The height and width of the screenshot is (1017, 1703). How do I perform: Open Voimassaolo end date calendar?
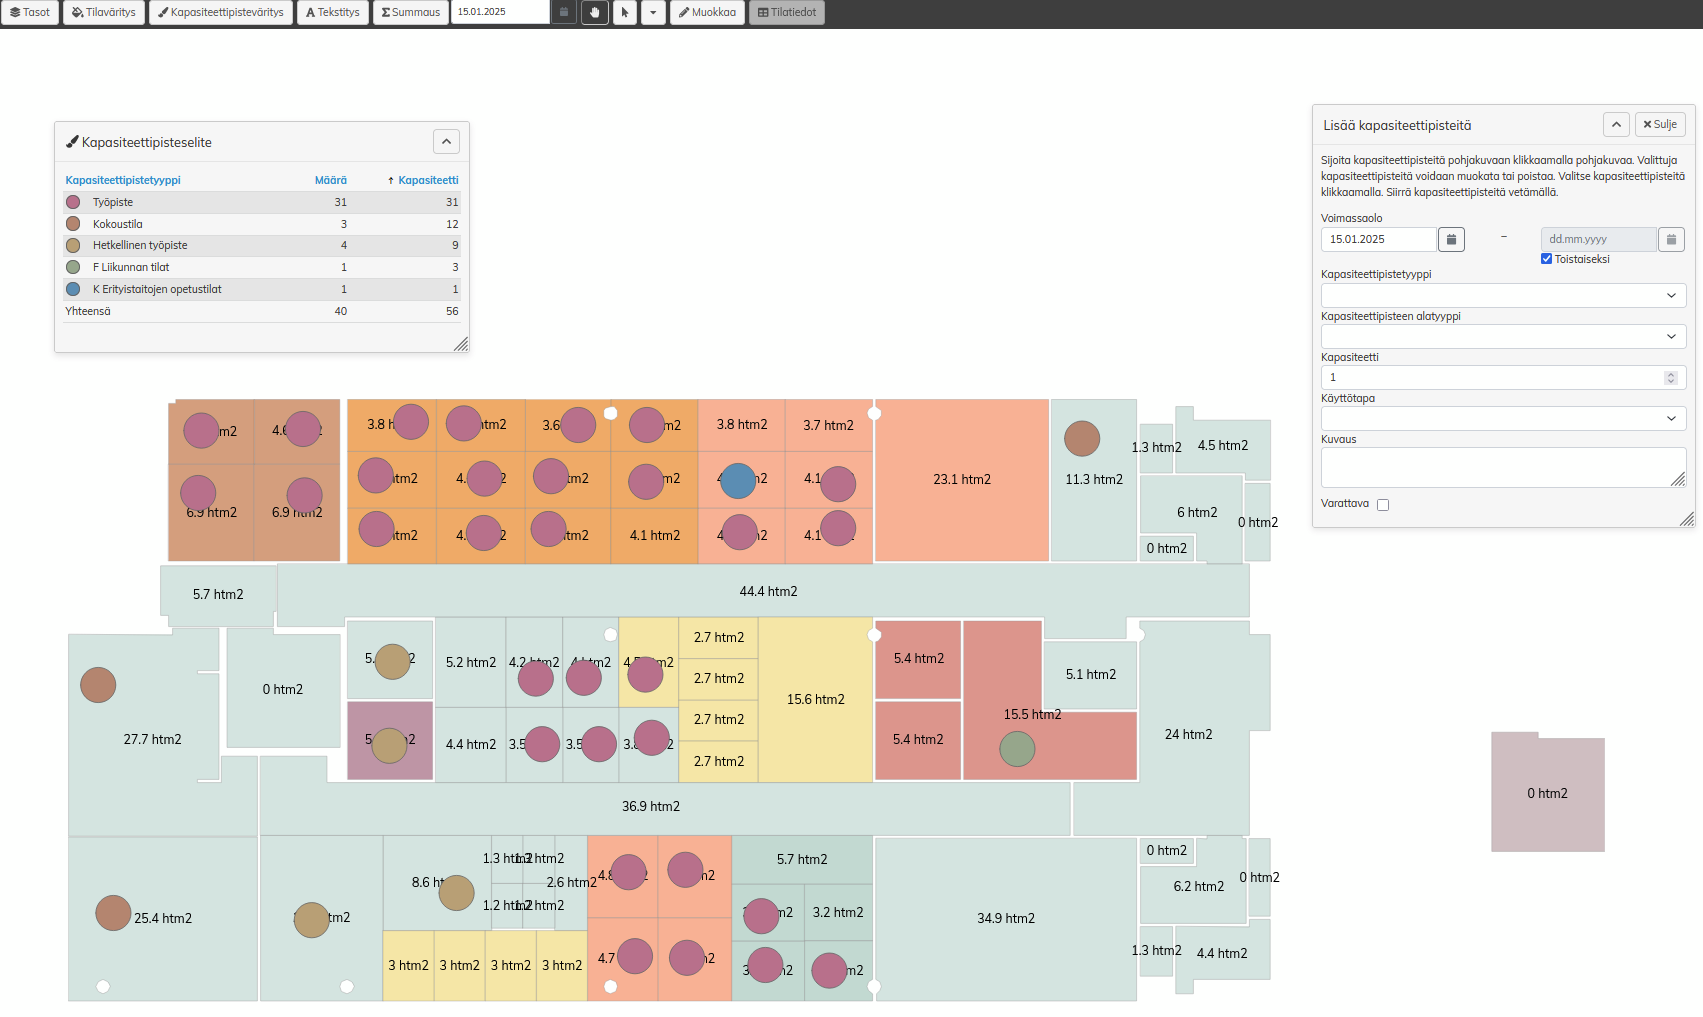pyautogui.click(x=1671, y=239)
